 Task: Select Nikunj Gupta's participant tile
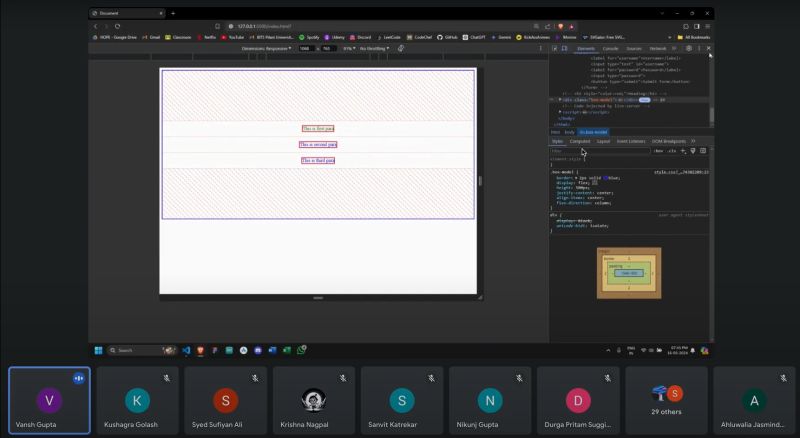click(490, 400)
